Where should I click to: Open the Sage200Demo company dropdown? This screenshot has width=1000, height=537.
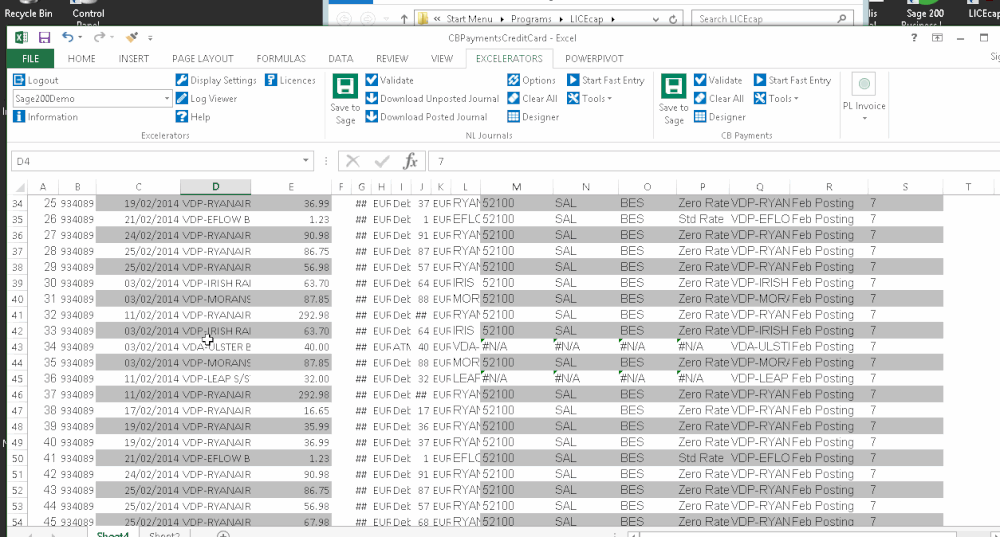pyautogui.click(x=166, y=99)
